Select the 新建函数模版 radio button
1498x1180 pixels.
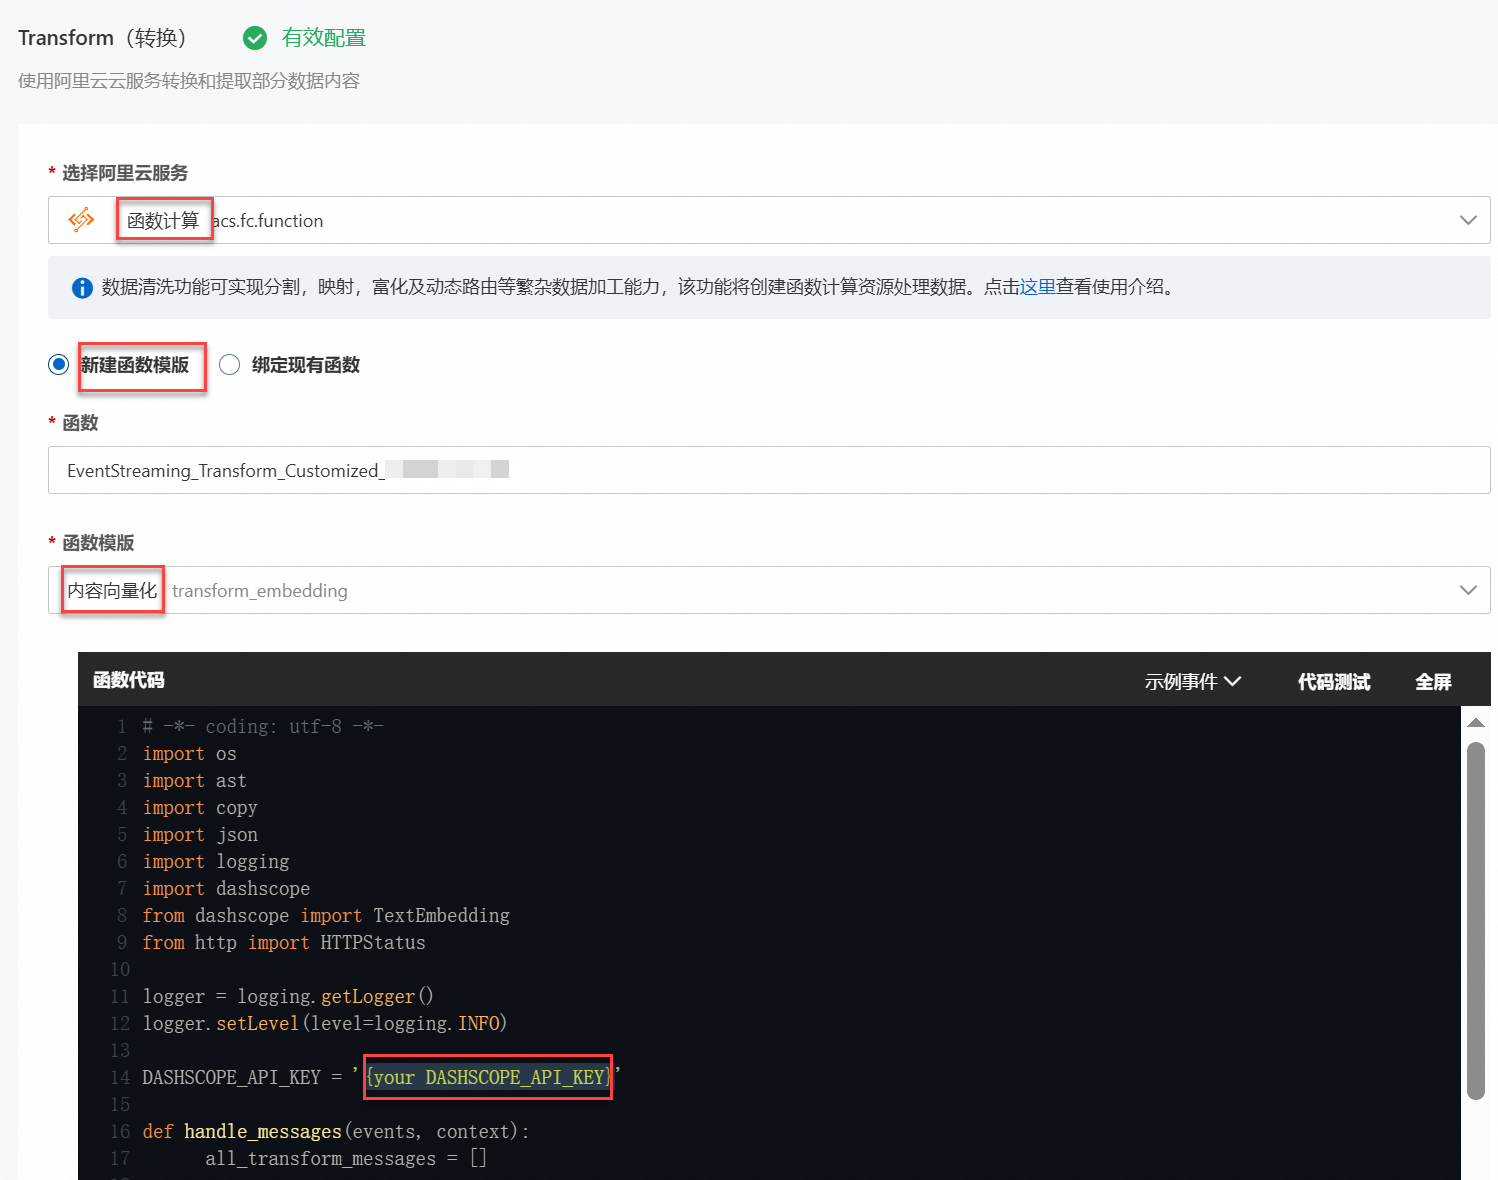pyautogui.click(x=59, y=365)
